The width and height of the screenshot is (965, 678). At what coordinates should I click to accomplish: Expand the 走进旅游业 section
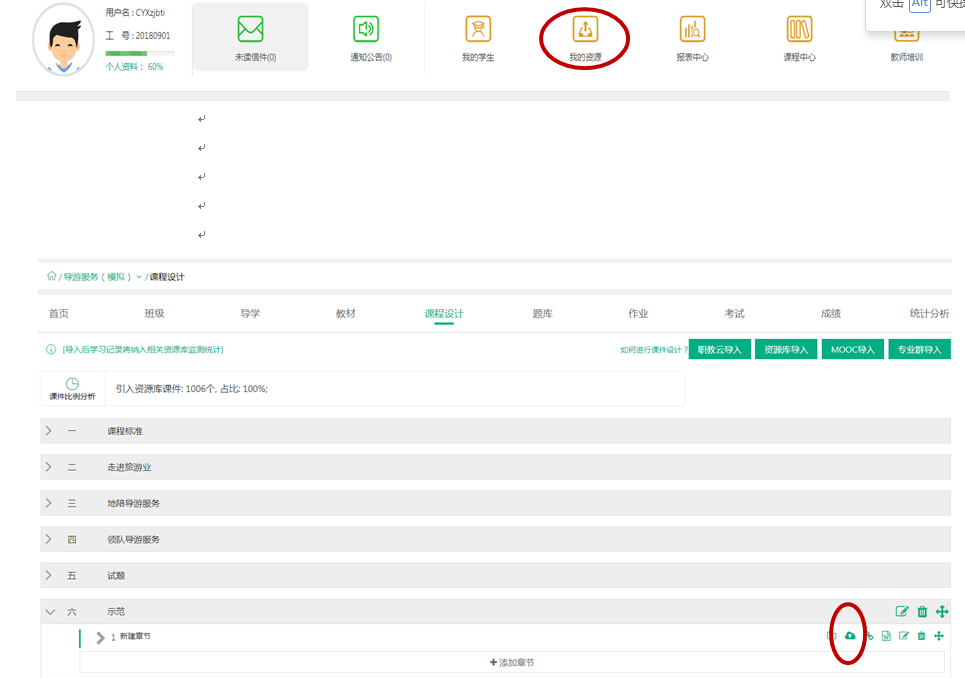pos(48,467)
